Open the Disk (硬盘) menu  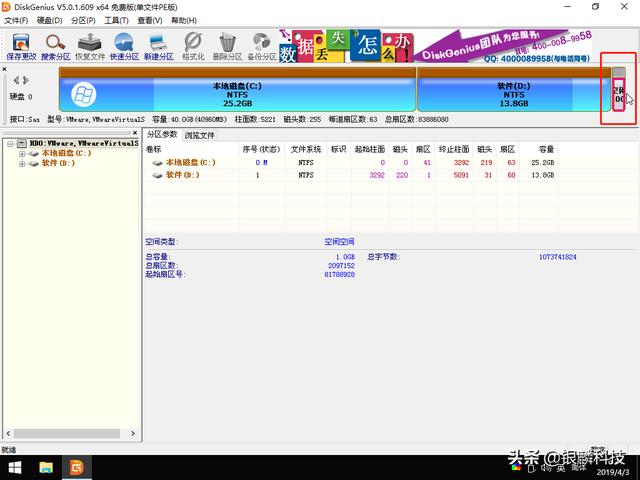[x=49, y=20]
